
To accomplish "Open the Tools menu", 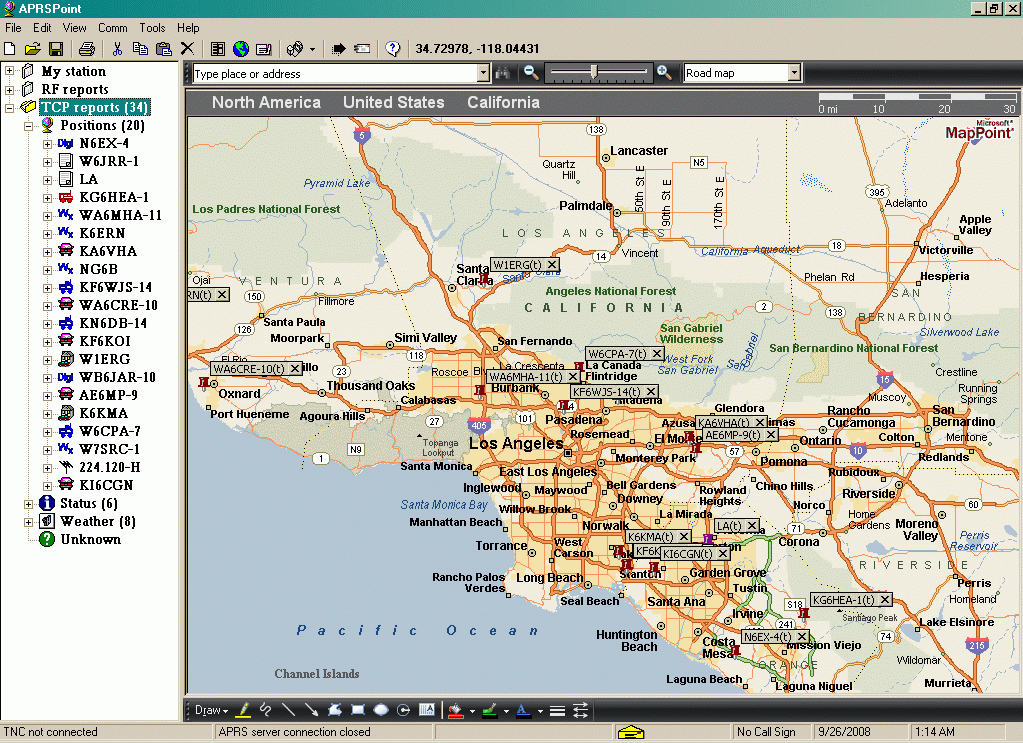I will [152, 28].
